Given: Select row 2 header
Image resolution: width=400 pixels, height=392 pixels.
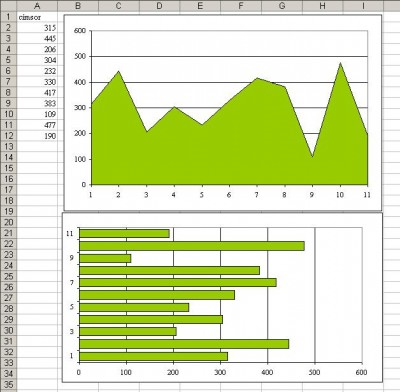Looking at the screenshot, I should 8,28.
